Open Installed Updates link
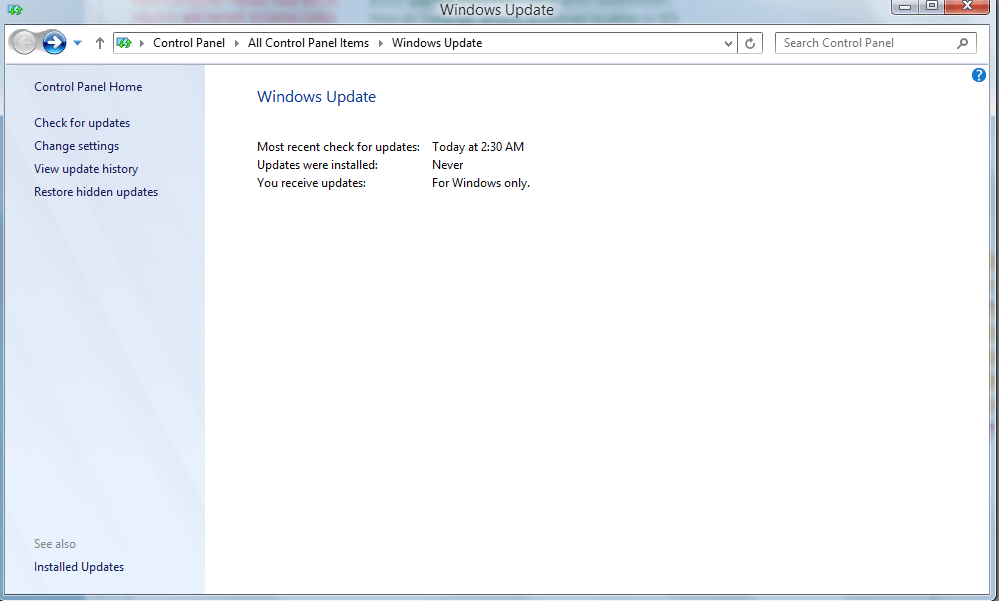This screenshot has width=999, height=601. pyautogui.click(x=79, y=567)
